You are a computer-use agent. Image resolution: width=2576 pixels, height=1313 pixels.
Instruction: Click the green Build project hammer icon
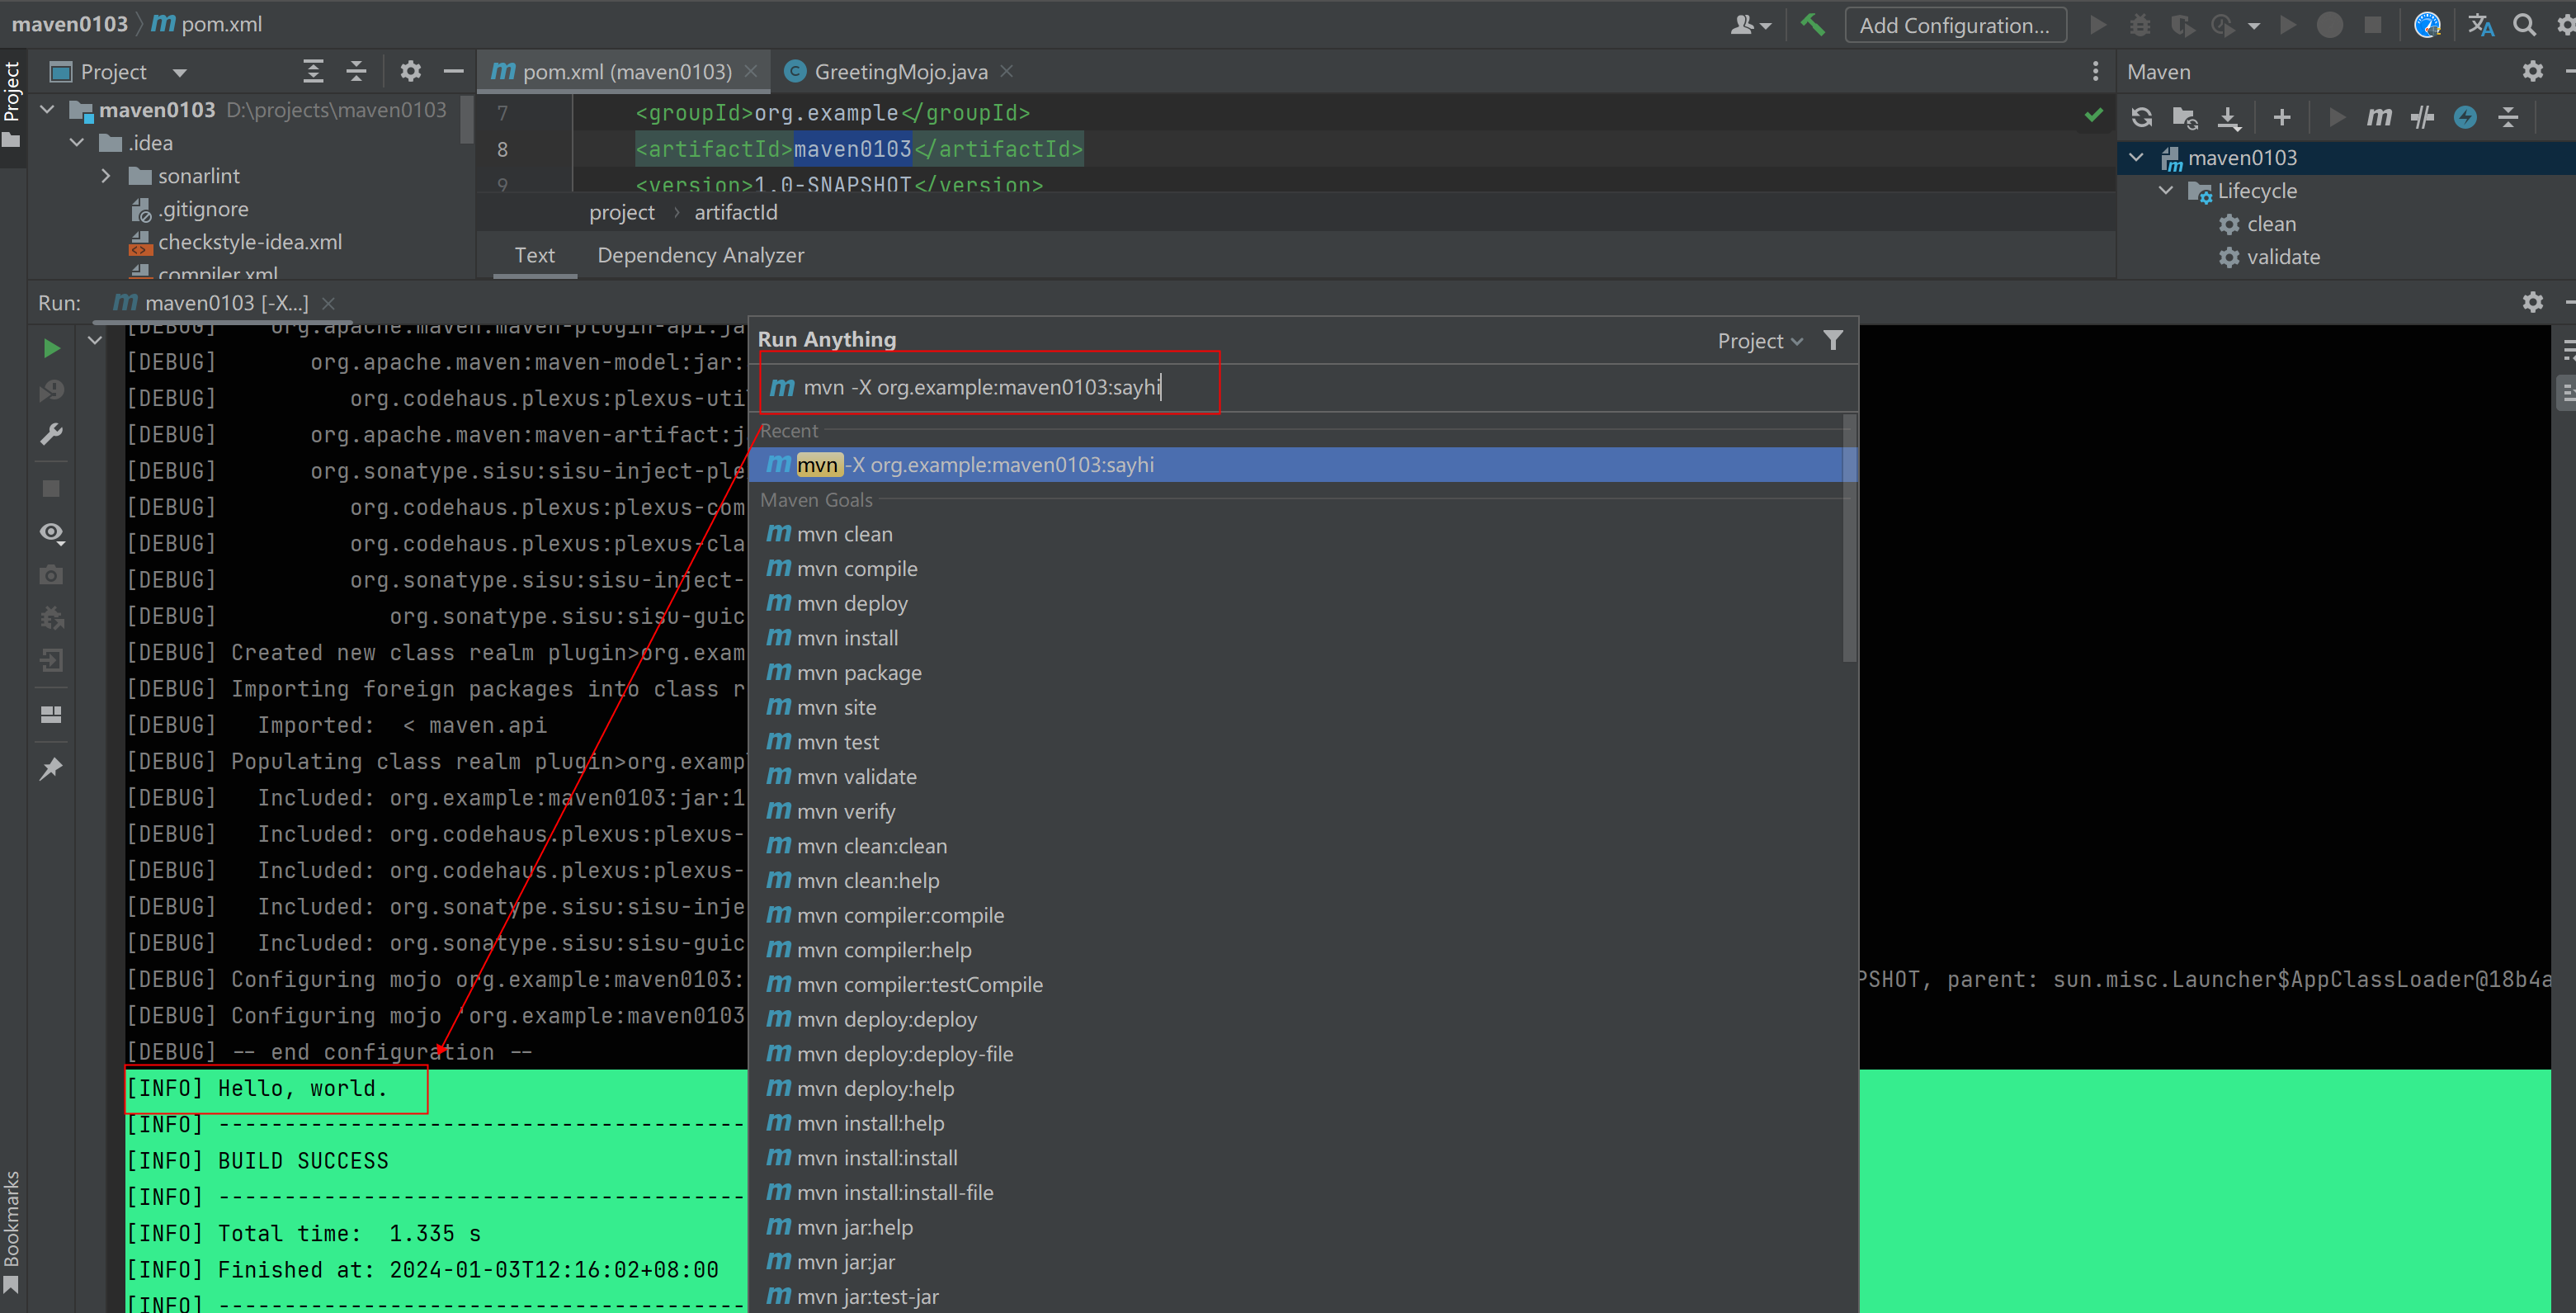[x=1812, y=24]
